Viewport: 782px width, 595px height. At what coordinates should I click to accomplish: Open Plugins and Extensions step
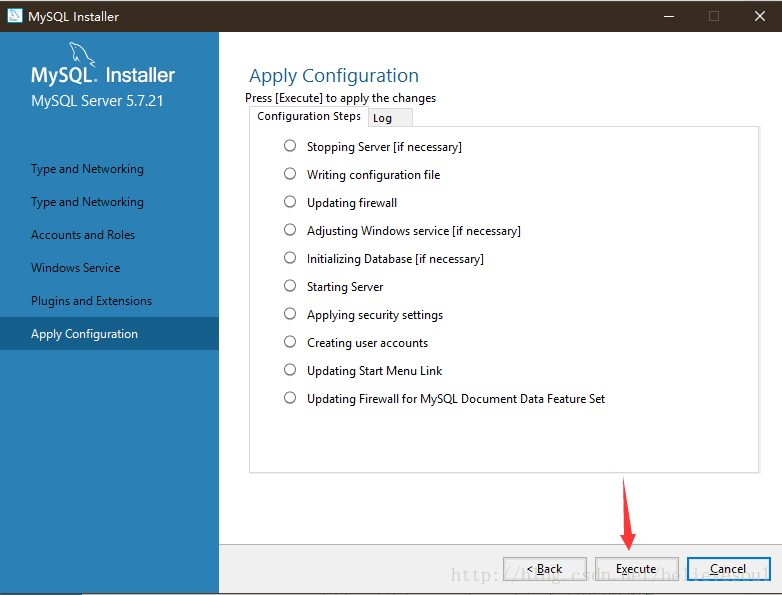(x=91, y=301)
